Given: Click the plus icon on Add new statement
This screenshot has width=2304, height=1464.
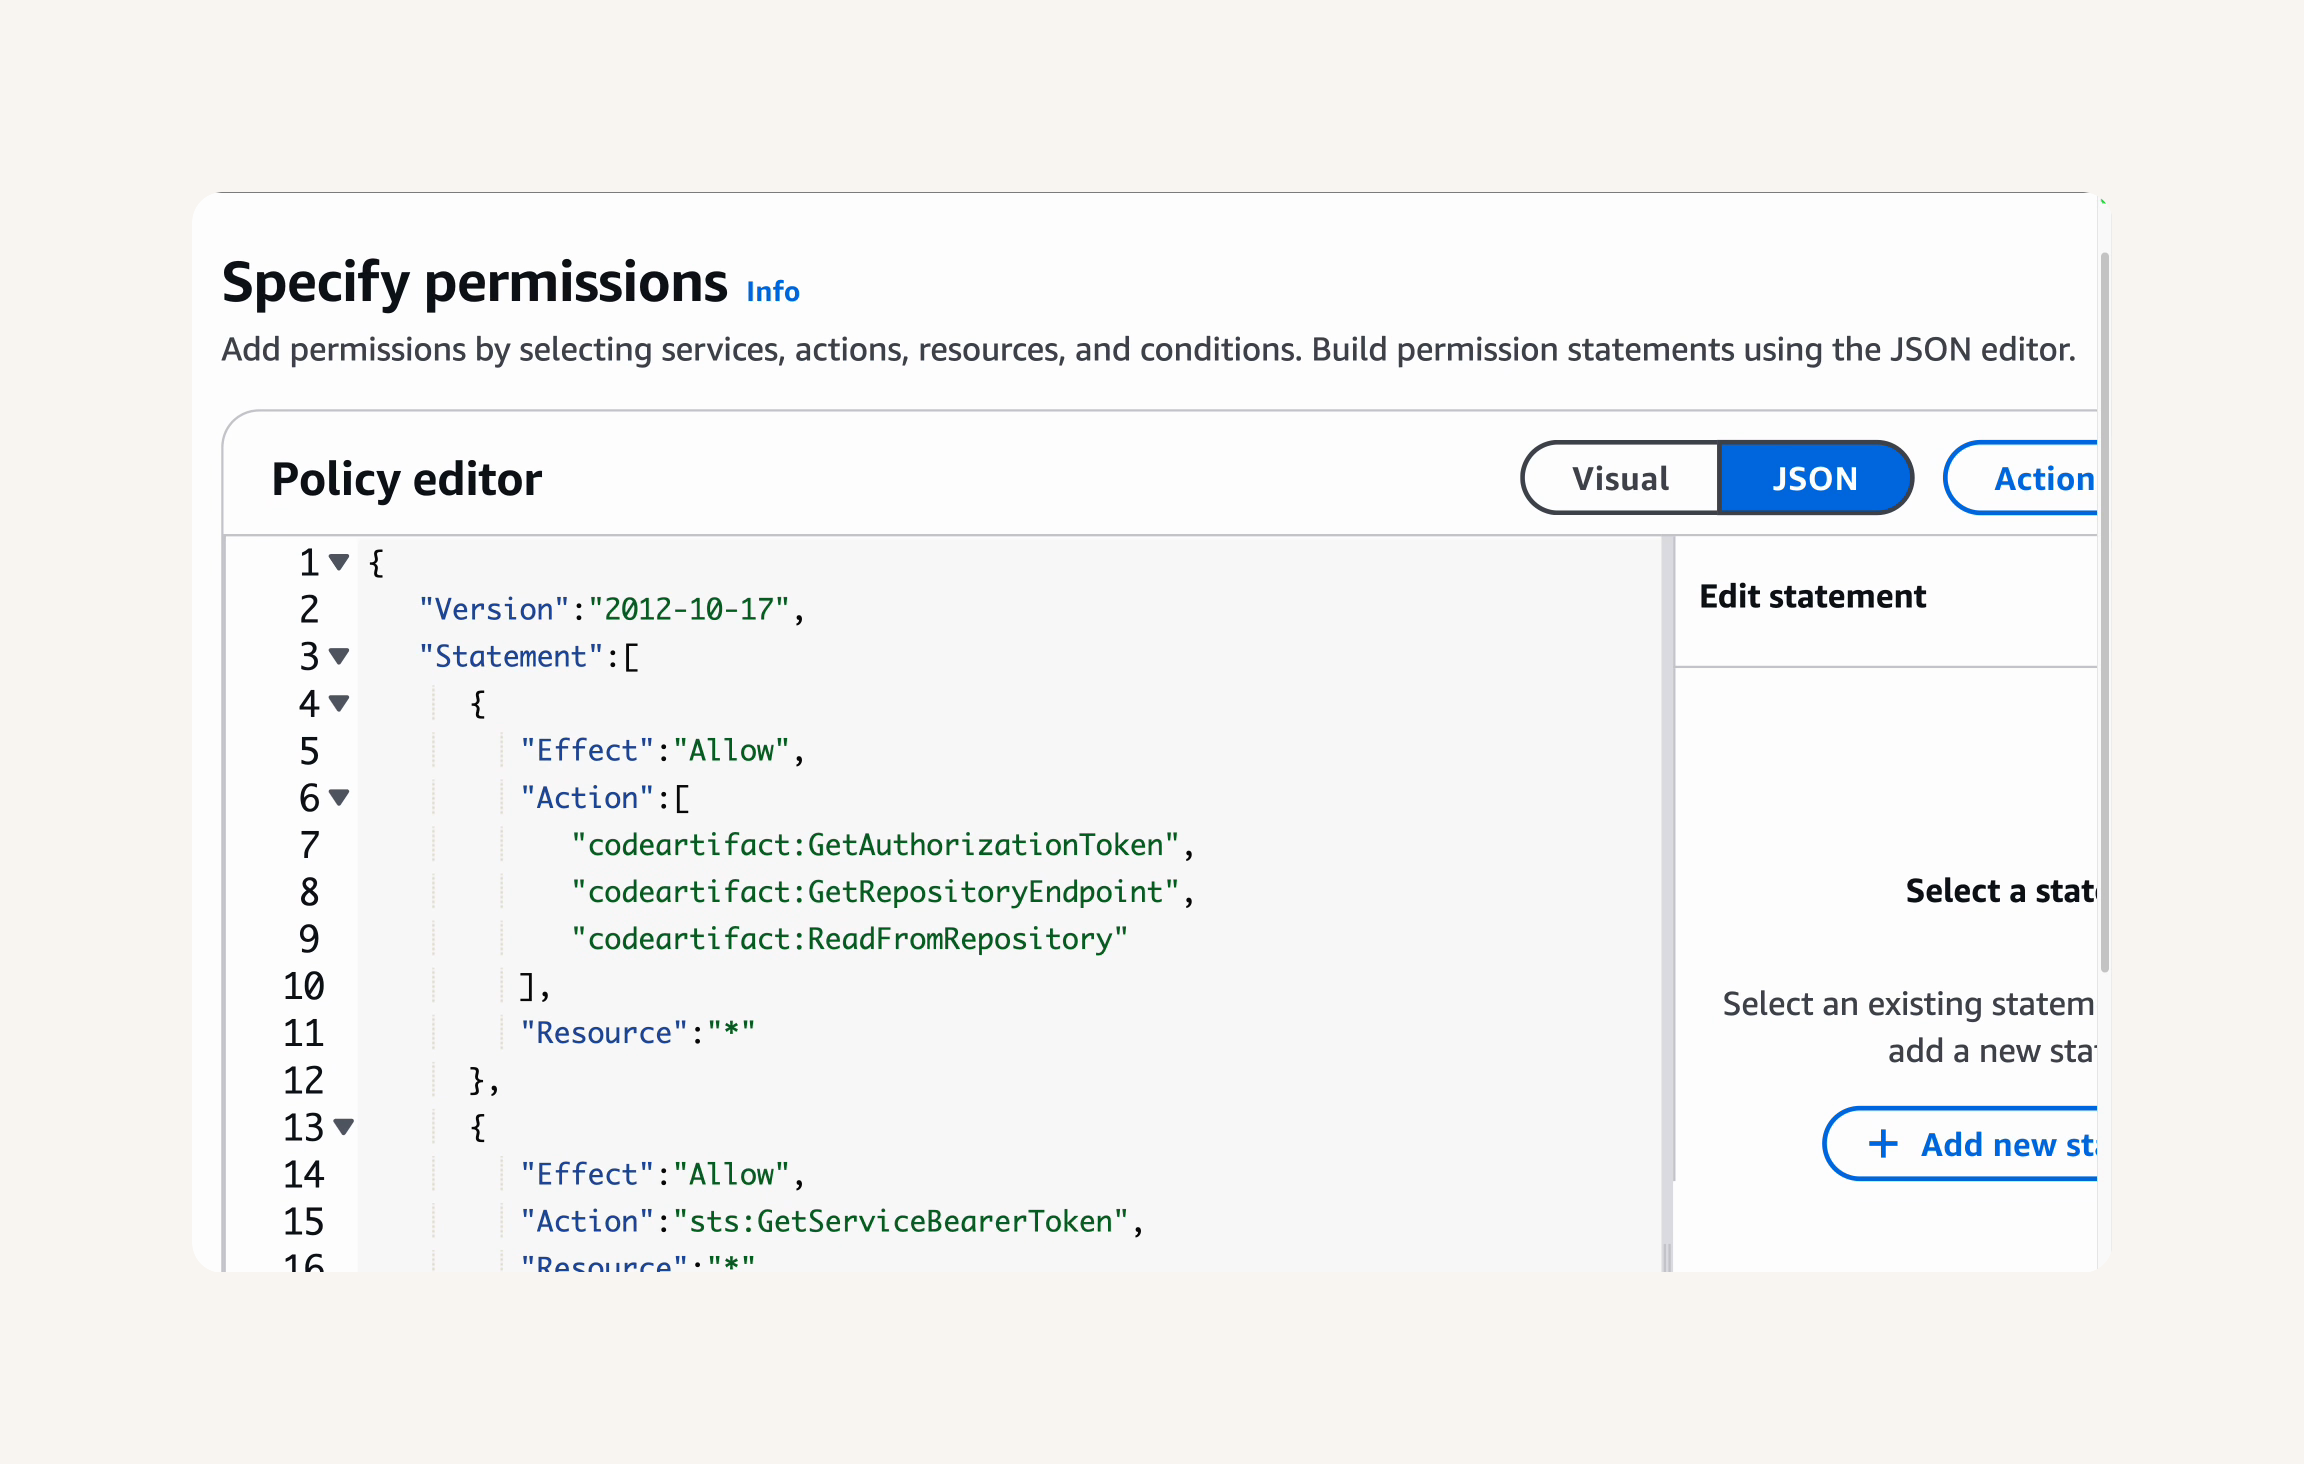Looking at the screenshot, I should (1883, 1143).
